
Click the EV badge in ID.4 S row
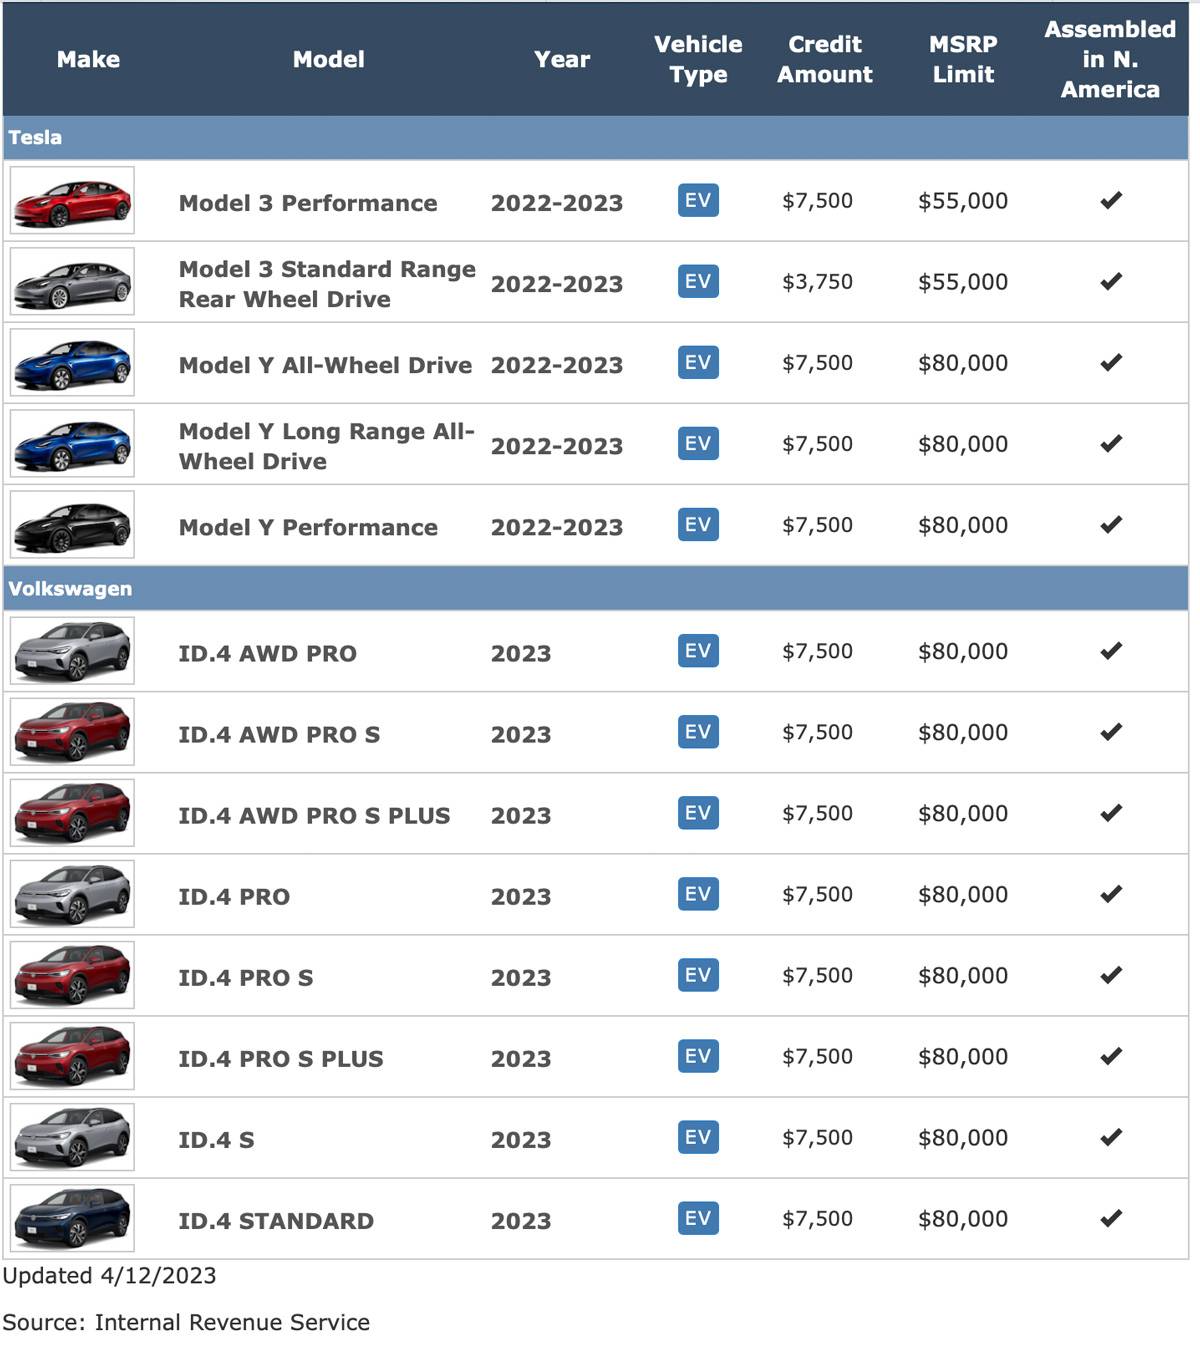pyautogui.click(x=698, y=1136)
